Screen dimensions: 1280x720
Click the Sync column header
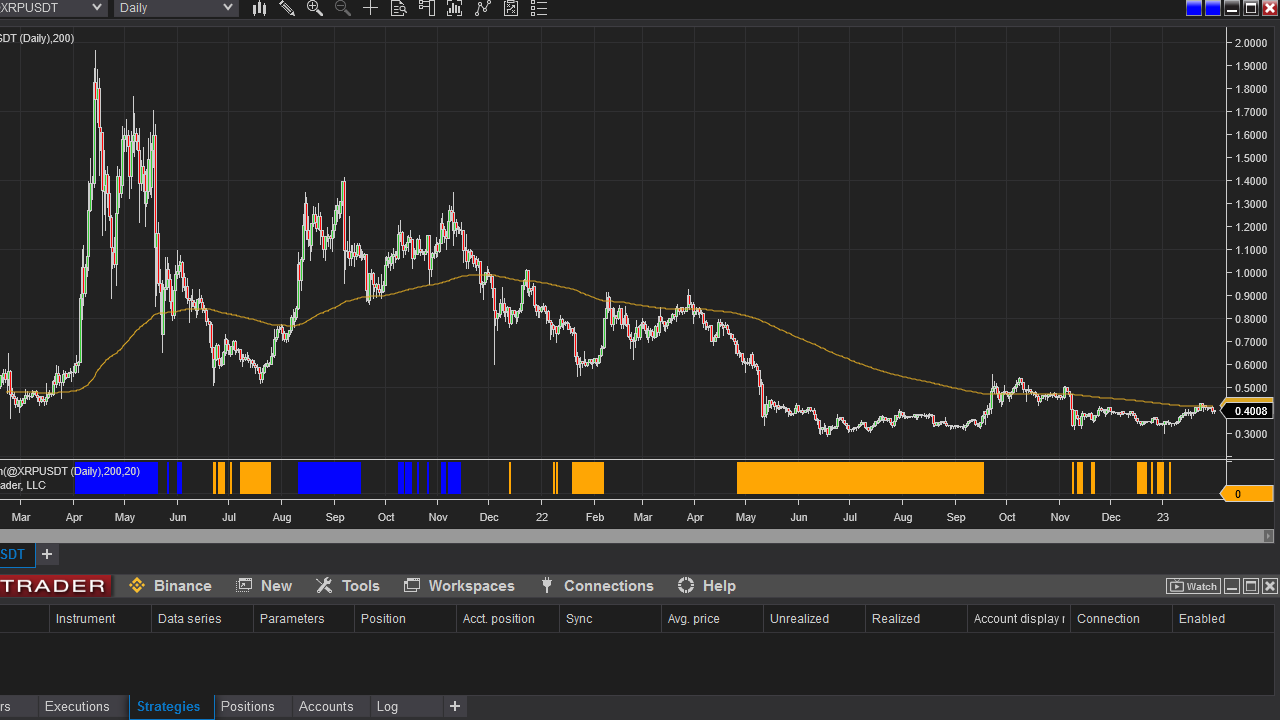610,619
